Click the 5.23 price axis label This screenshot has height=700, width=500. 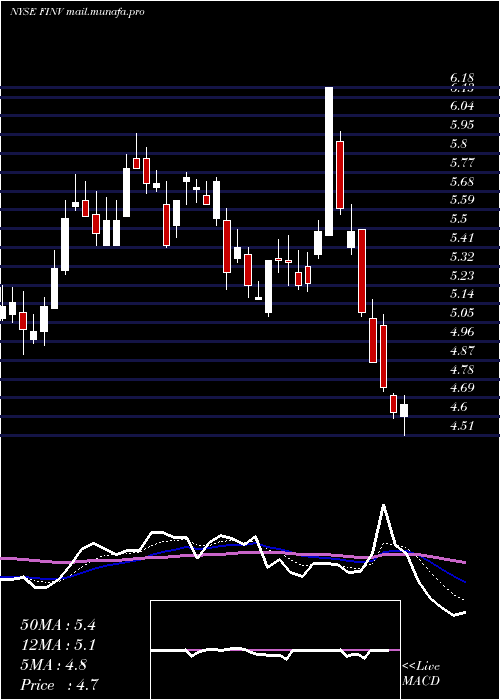tap(461, 275)
